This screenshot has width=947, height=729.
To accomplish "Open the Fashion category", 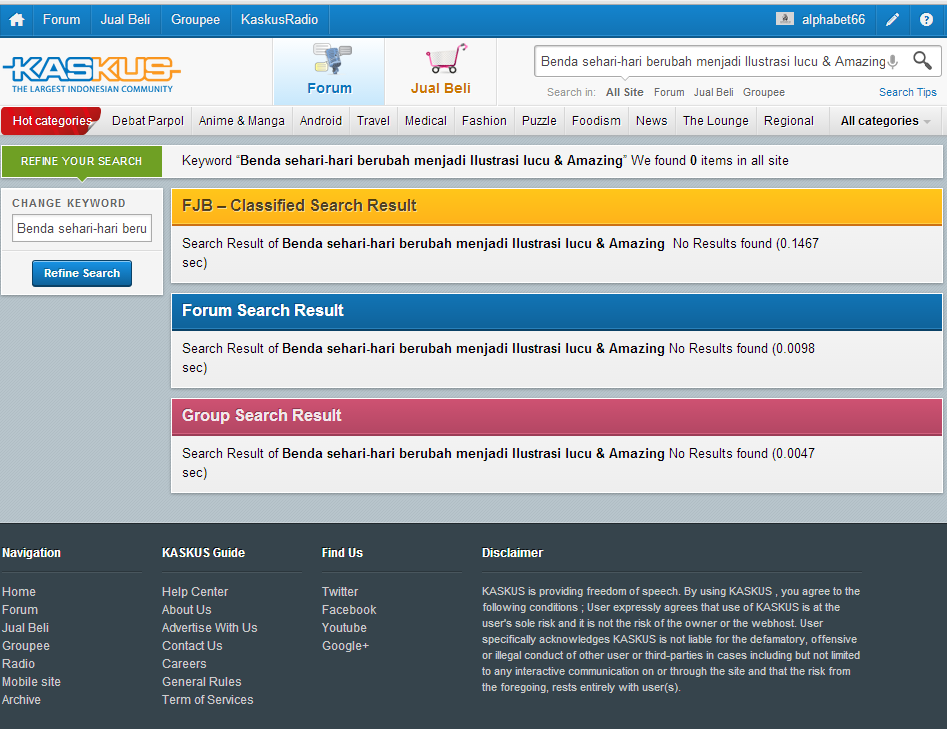I will (x=484, y=121).
